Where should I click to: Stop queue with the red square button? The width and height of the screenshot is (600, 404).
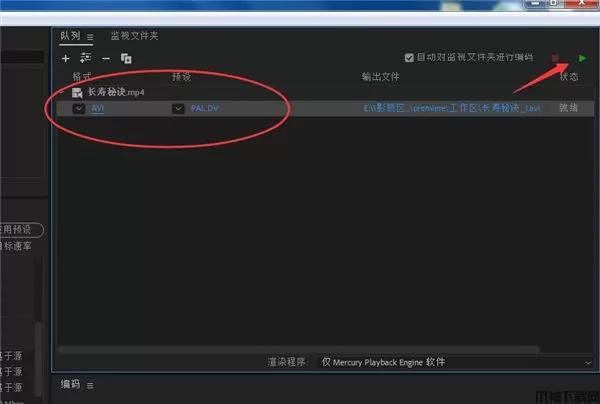[555, 58]
